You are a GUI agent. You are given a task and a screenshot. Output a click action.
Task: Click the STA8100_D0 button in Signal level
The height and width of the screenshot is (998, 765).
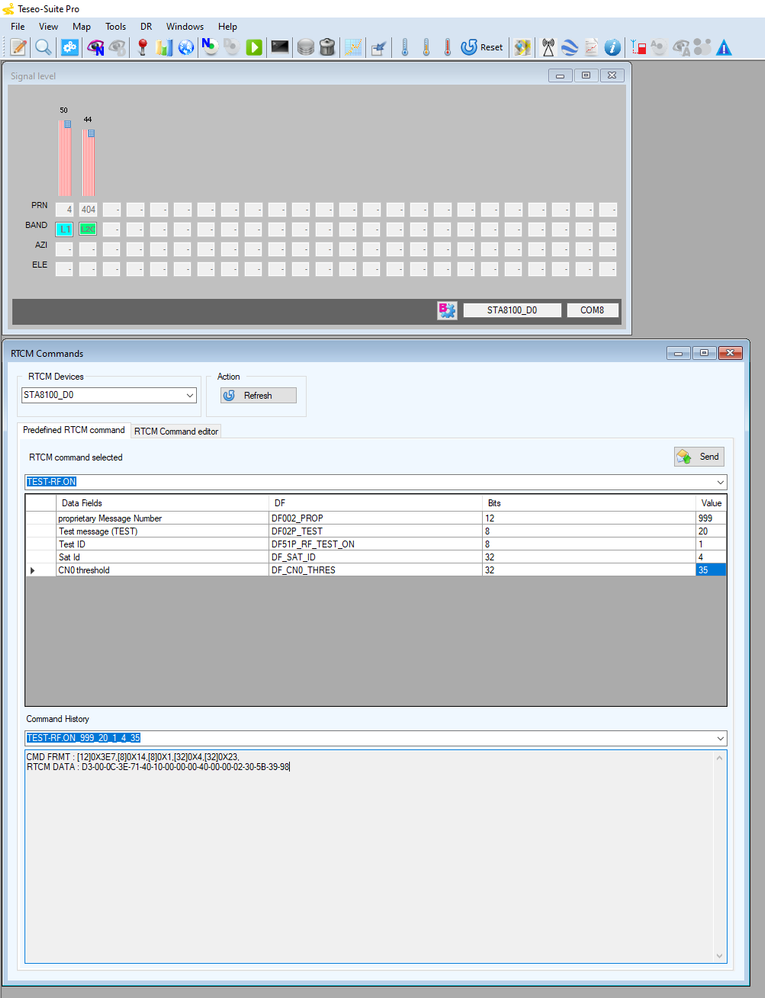tap(512, 310)
